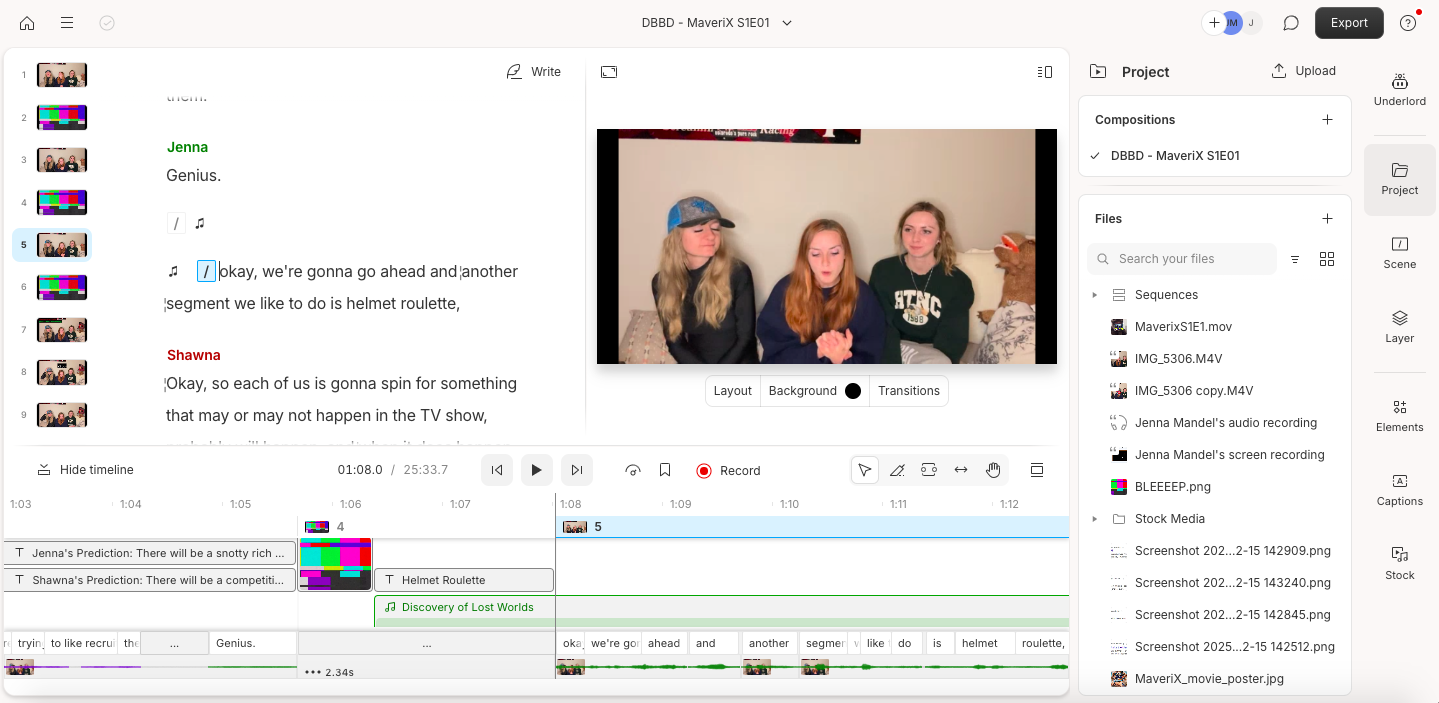1439x703 pixels.
Task: Select the blade razor tool
Action: point(897,470)
